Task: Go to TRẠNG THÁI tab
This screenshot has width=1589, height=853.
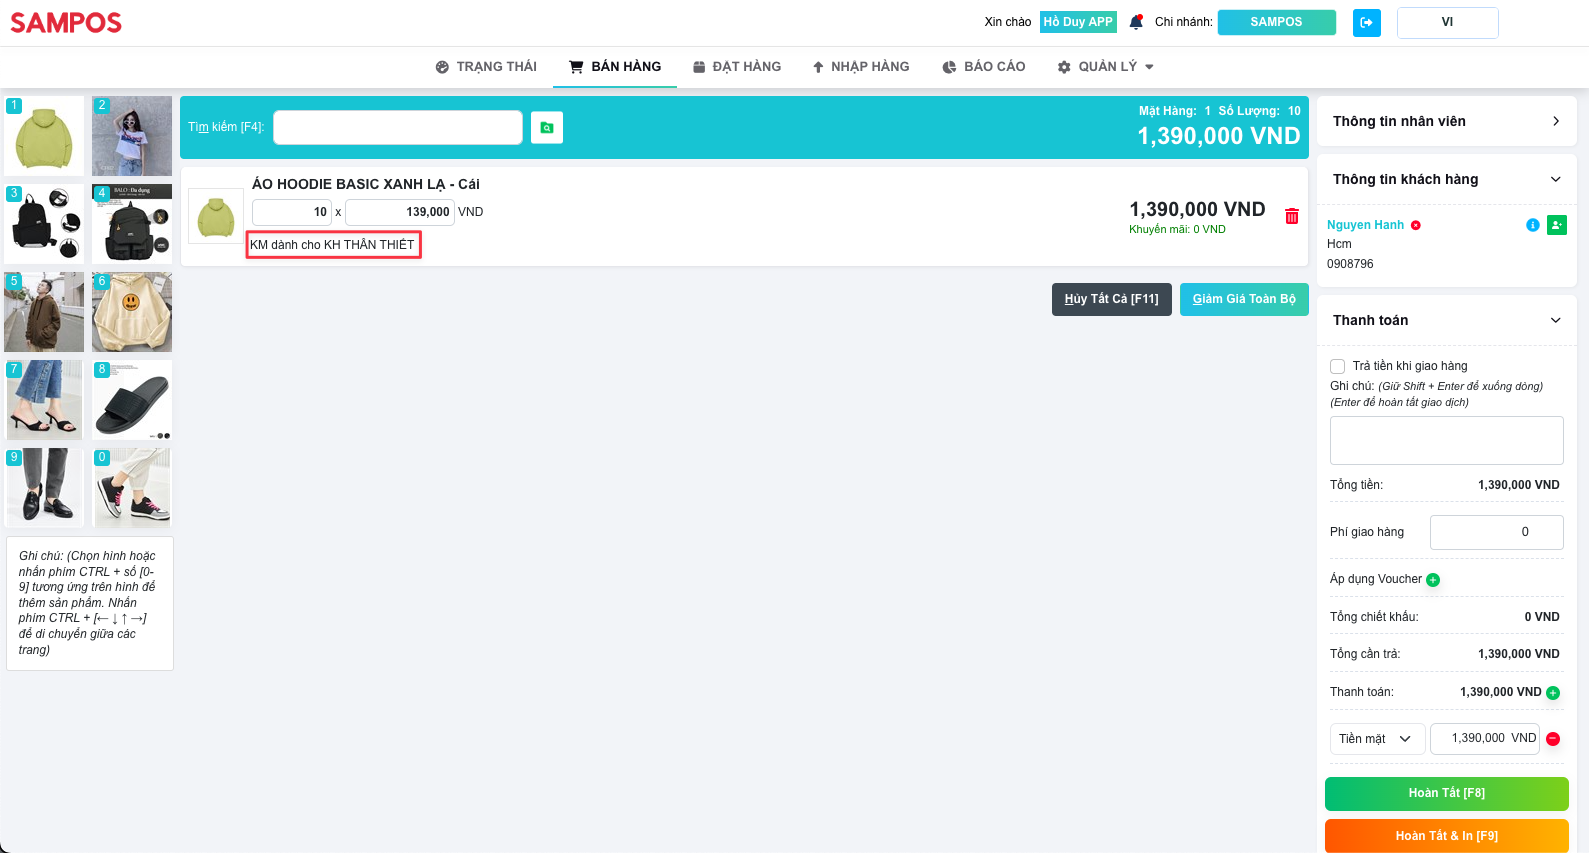Action: (486, 67)
